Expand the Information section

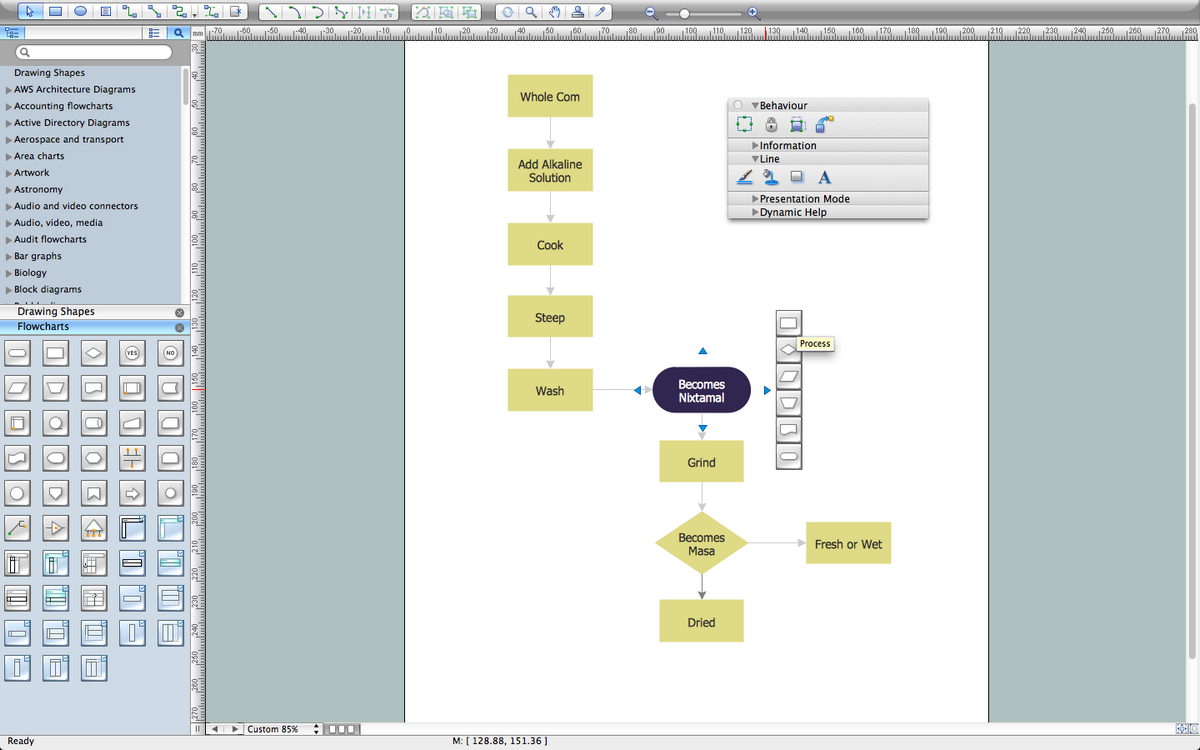755,146
